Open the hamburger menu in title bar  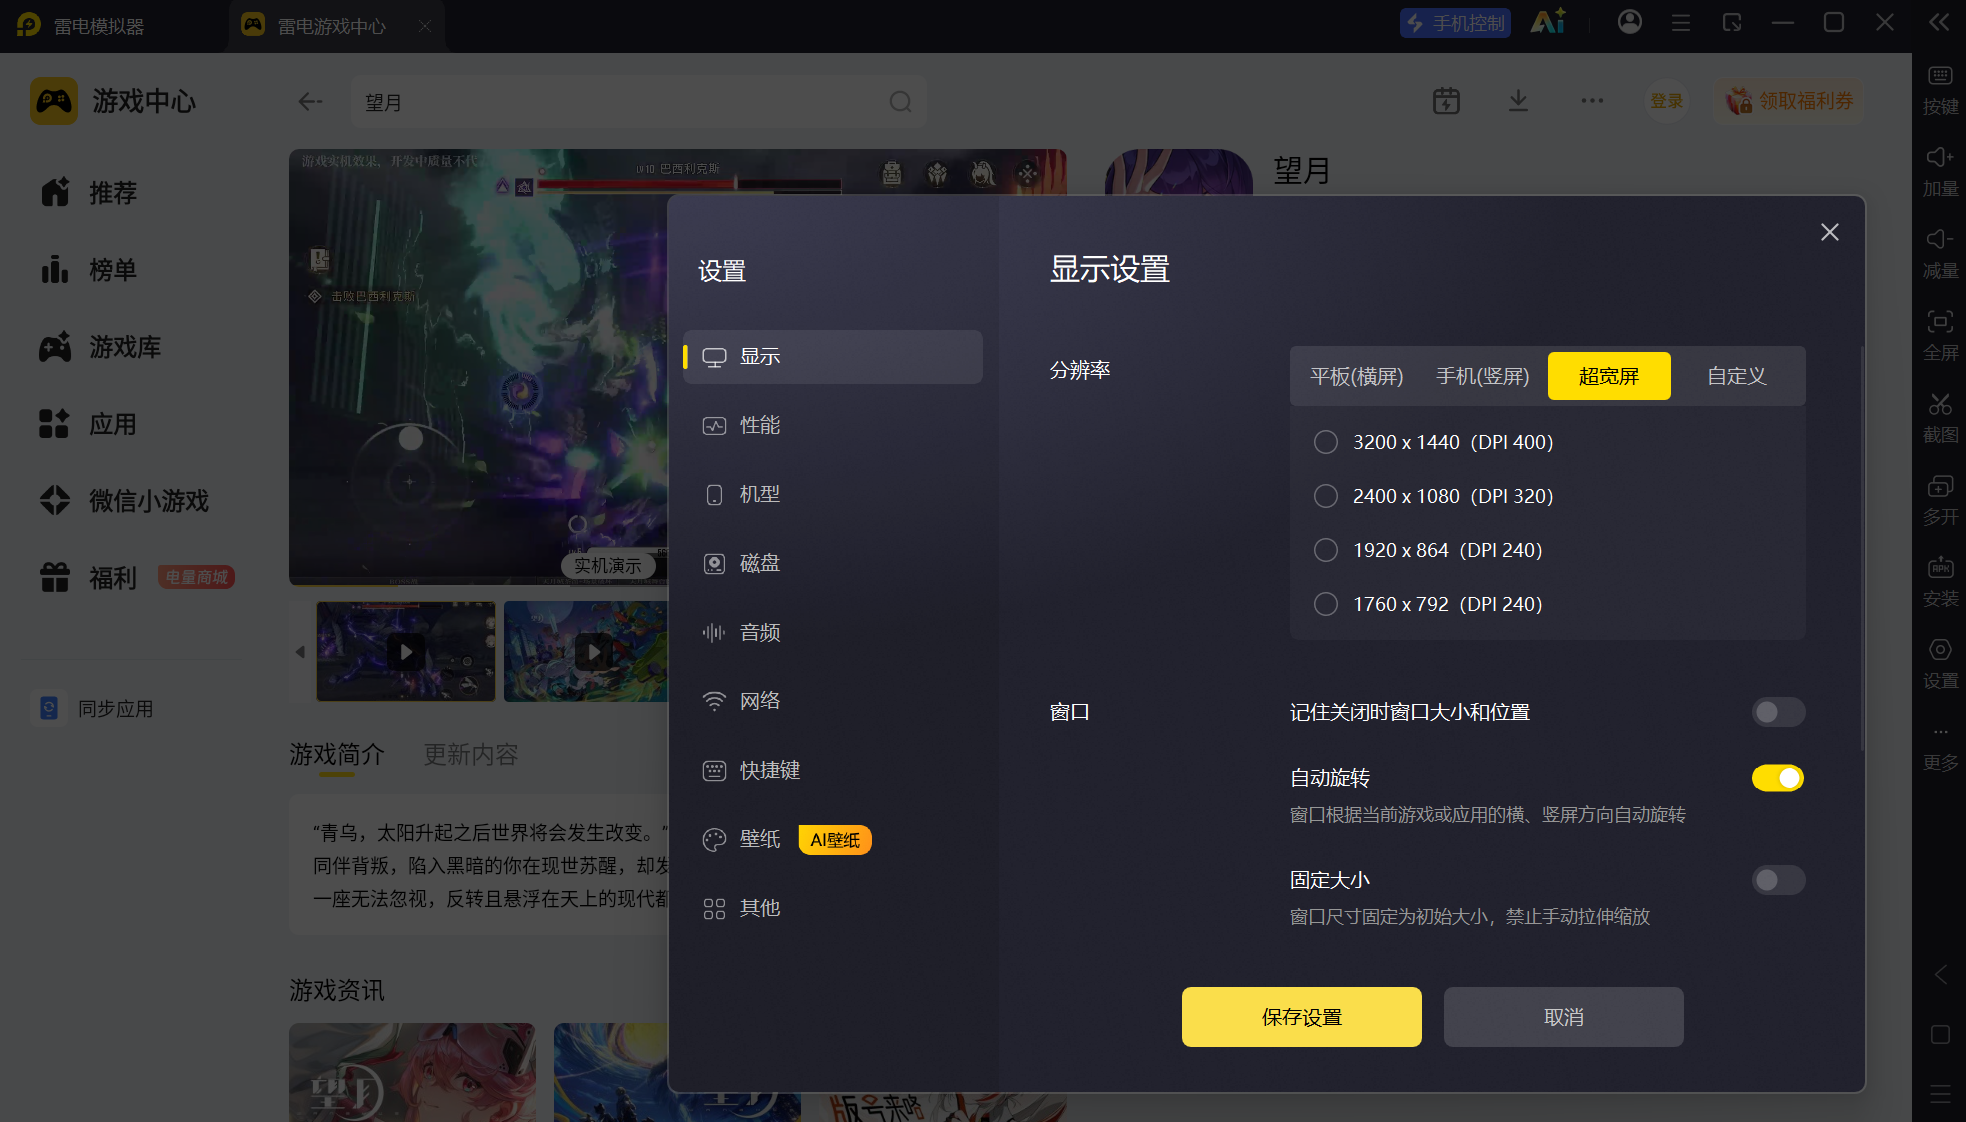[x=1681, y=22]
